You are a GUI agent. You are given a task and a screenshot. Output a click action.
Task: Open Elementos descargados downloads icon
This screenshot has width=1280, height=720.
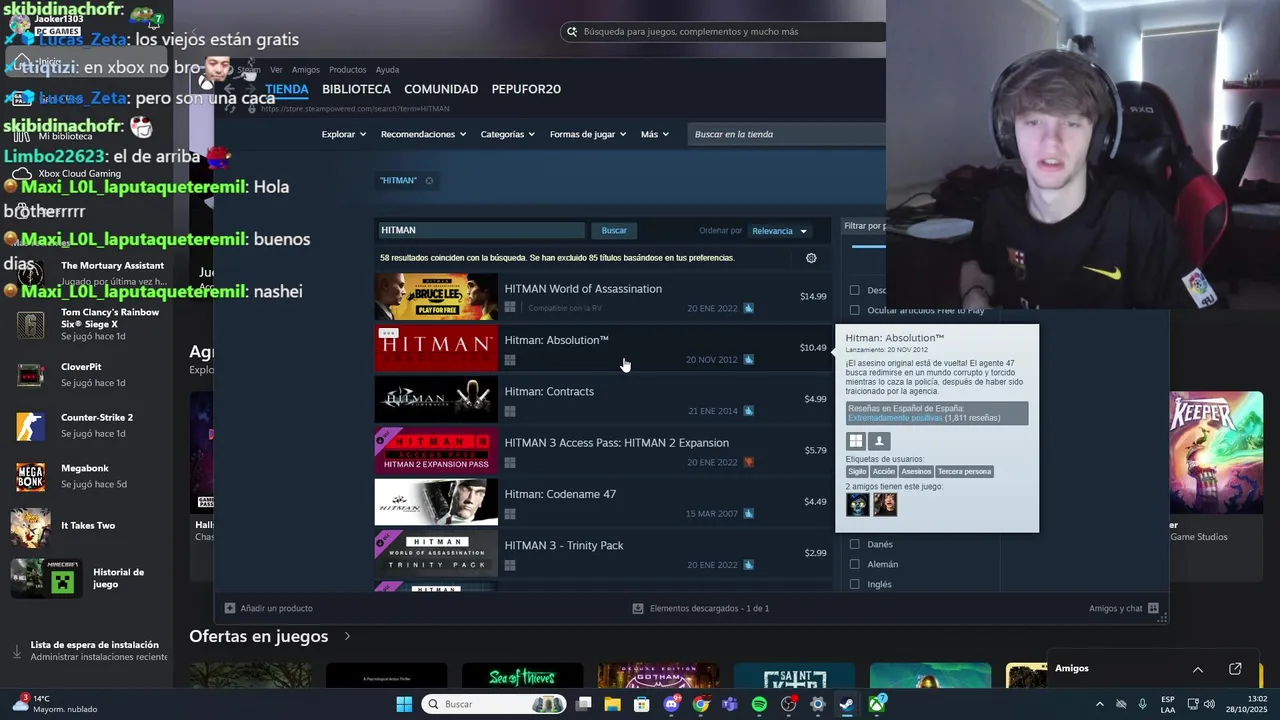pos(638,608)
